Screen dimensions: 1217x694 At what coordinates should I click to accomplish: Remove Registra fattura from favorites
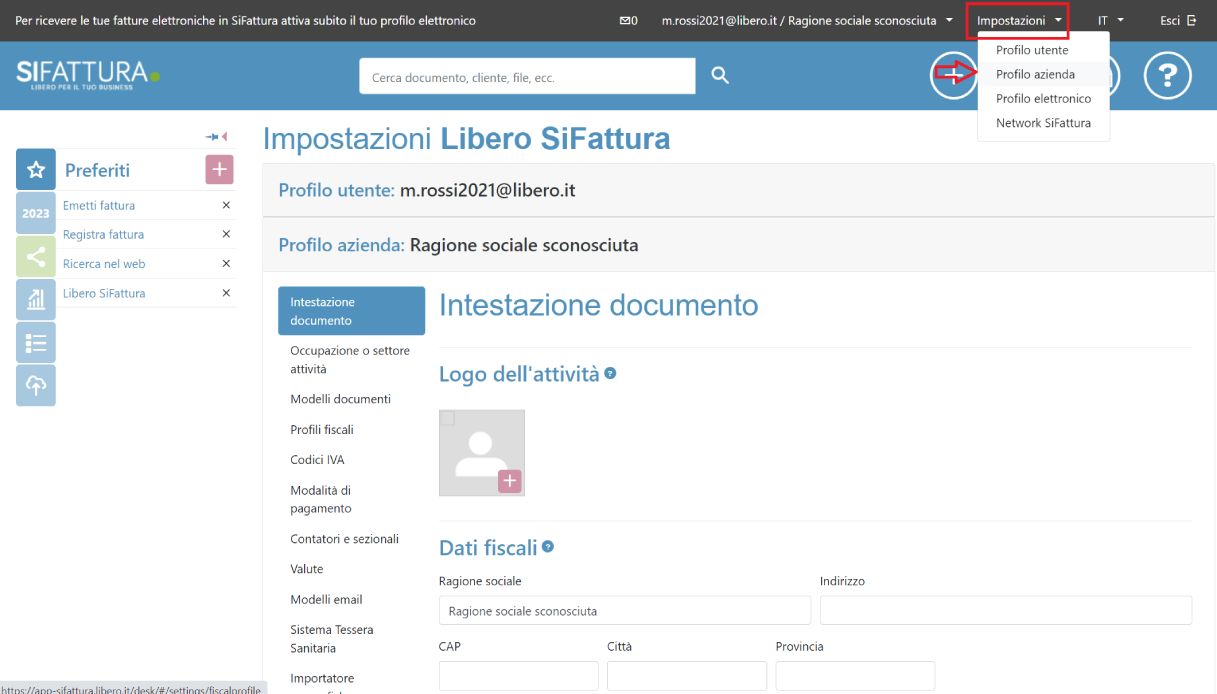226,234
